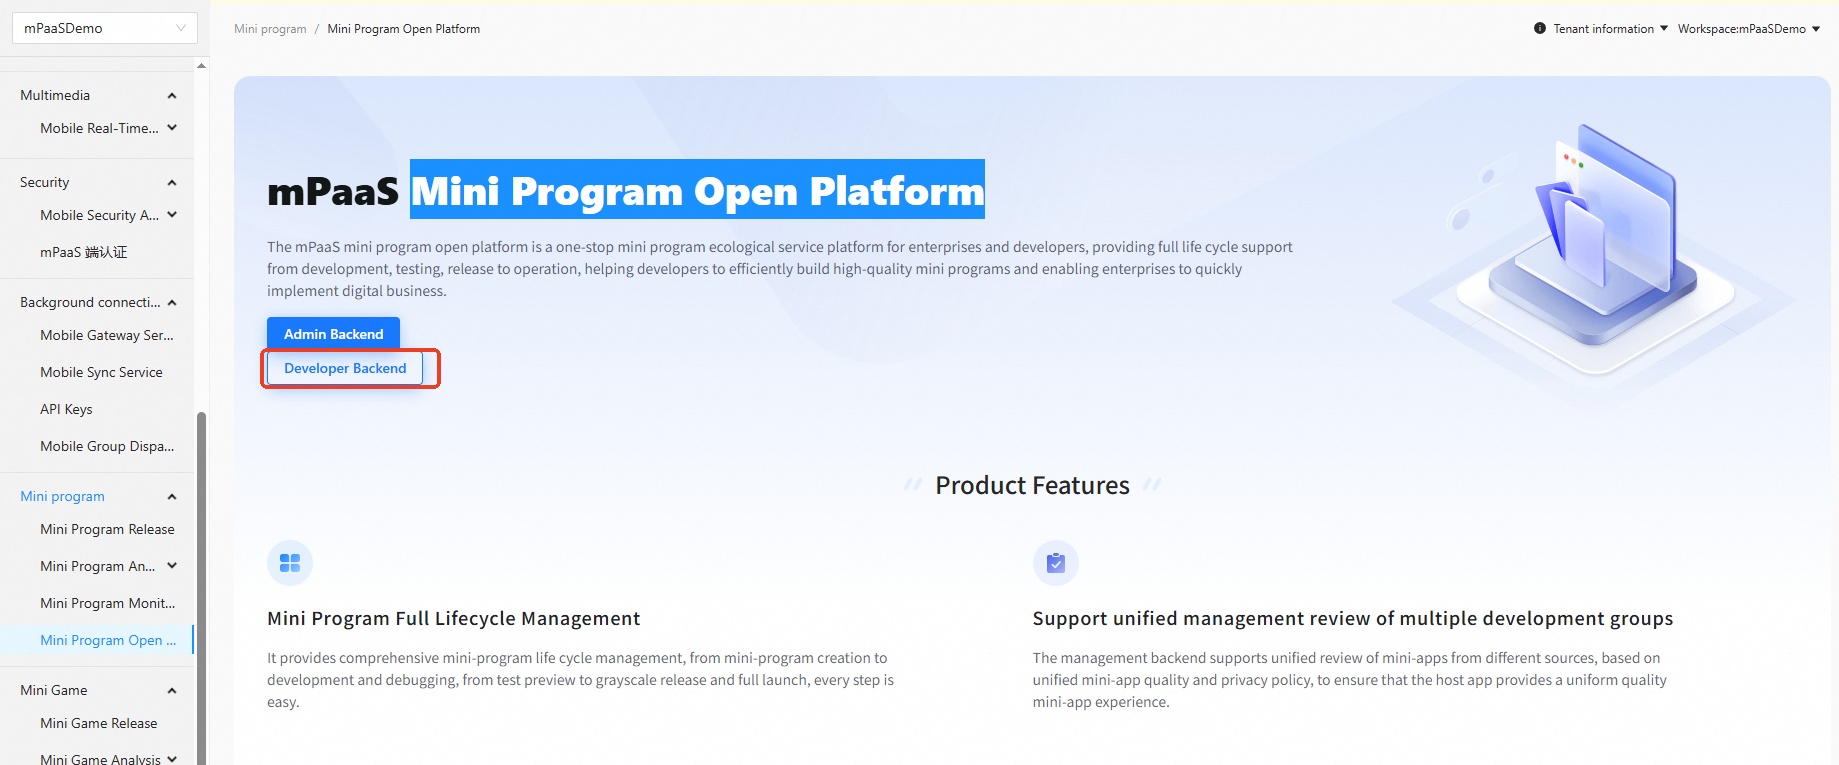This screenshot has height=765, width=1839.
Task: Expand the Mini Game Analysis submenu chevron
Action: (x=172, y=759)
